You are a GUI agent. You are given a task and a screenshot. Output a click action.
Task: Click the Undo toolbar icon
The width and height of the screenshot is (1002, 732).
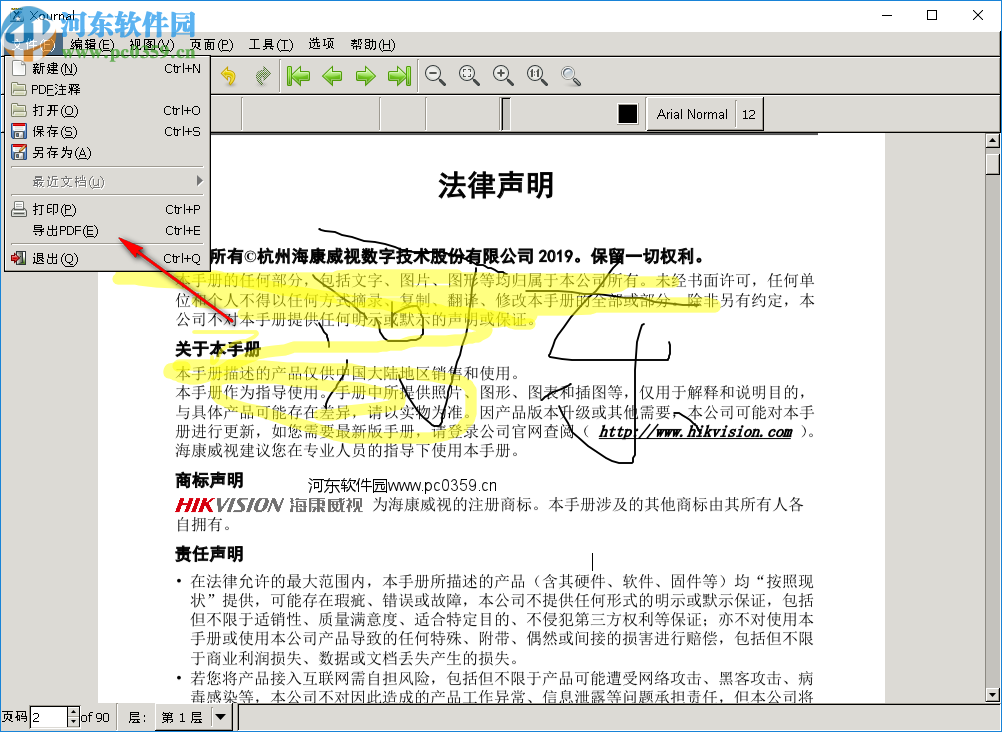coord(228,76)
